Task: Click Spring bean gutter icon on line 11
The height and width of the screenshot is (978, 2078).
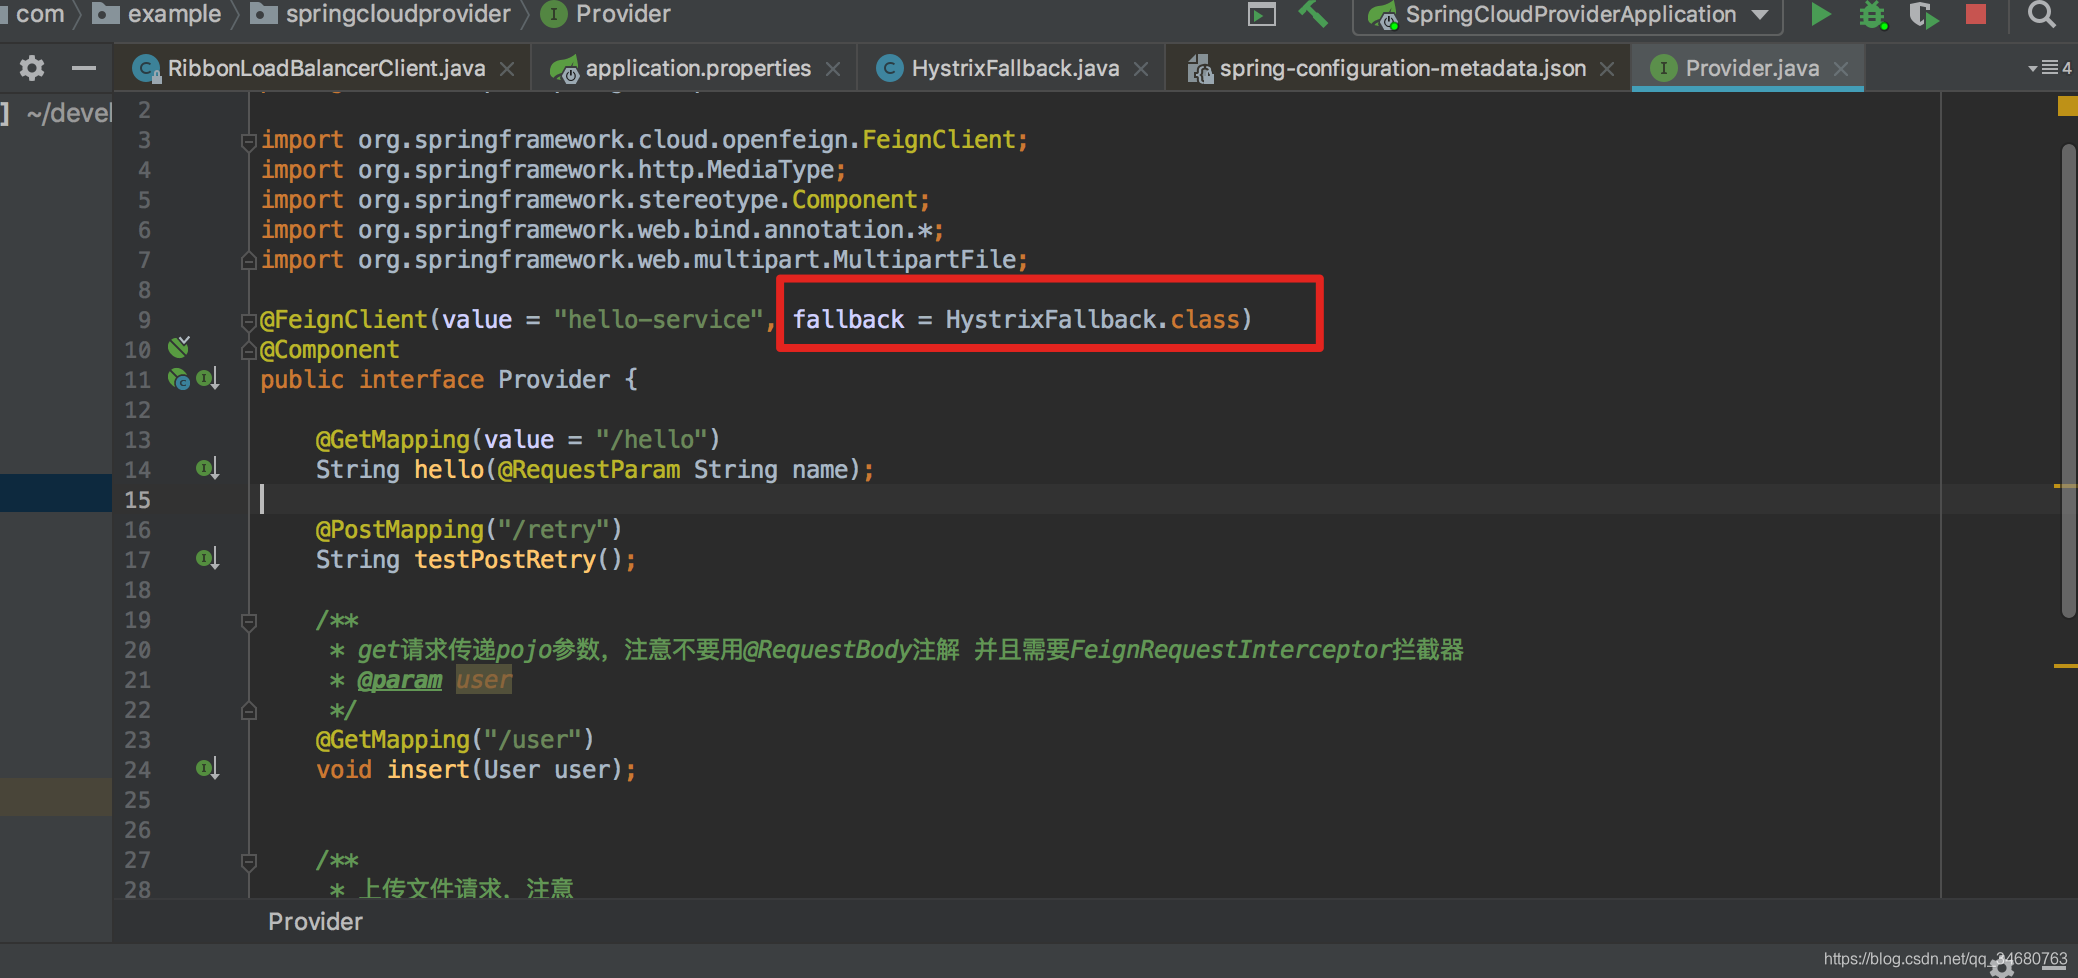Action: point(178,379)
